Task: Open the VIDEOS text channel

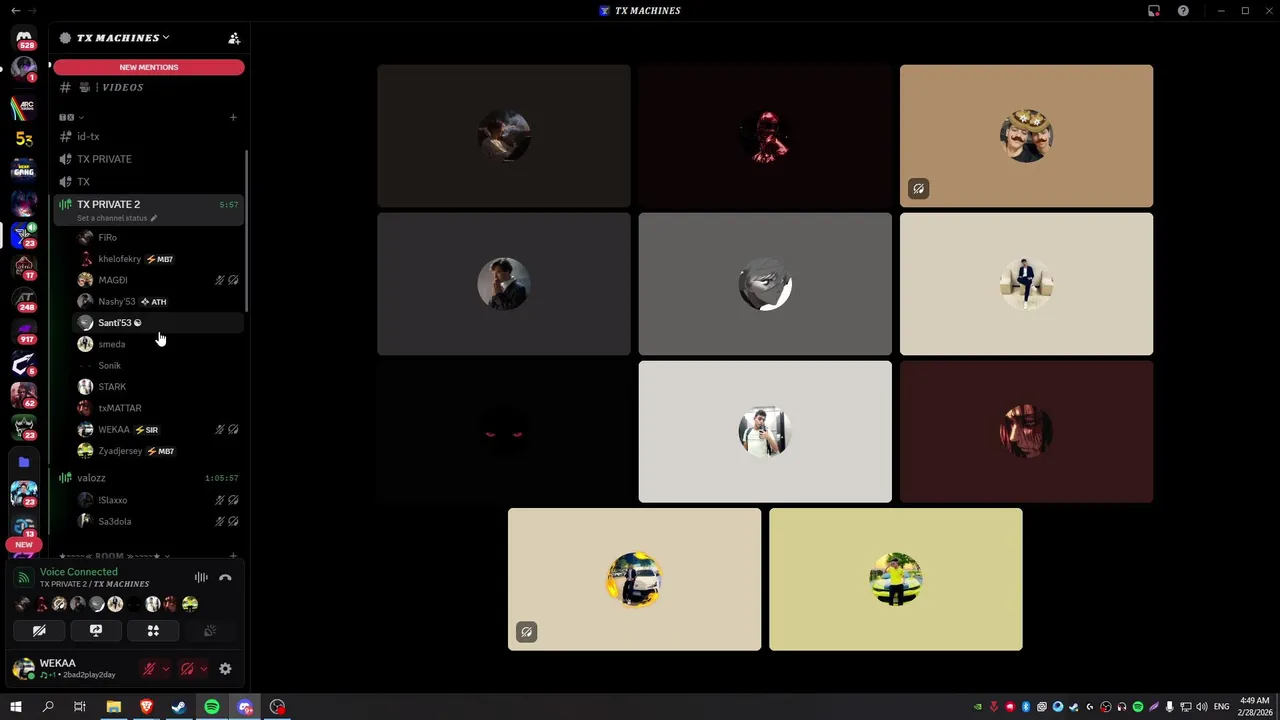Action: [148, 87]
